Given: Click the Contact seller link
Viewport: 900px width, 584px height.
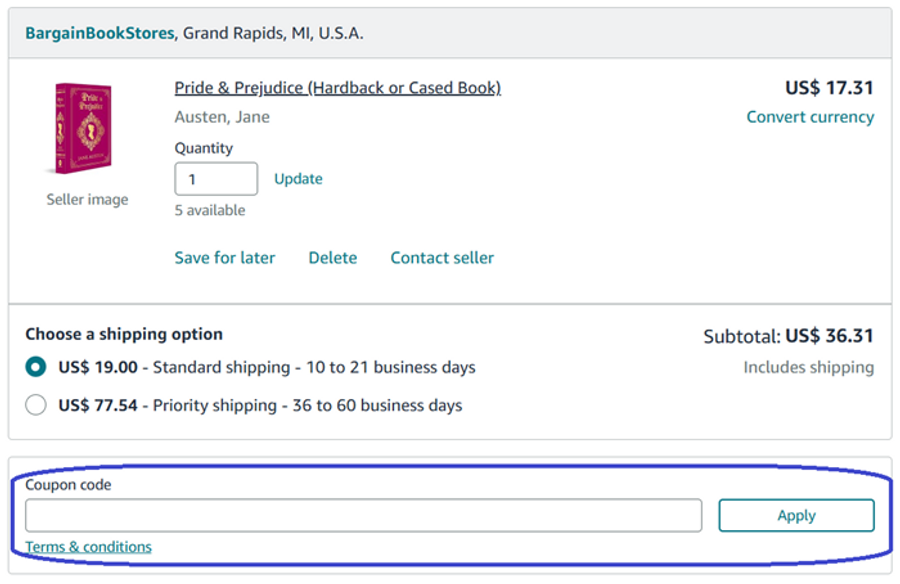Looking at the screenshot, I should click(442, 258).
